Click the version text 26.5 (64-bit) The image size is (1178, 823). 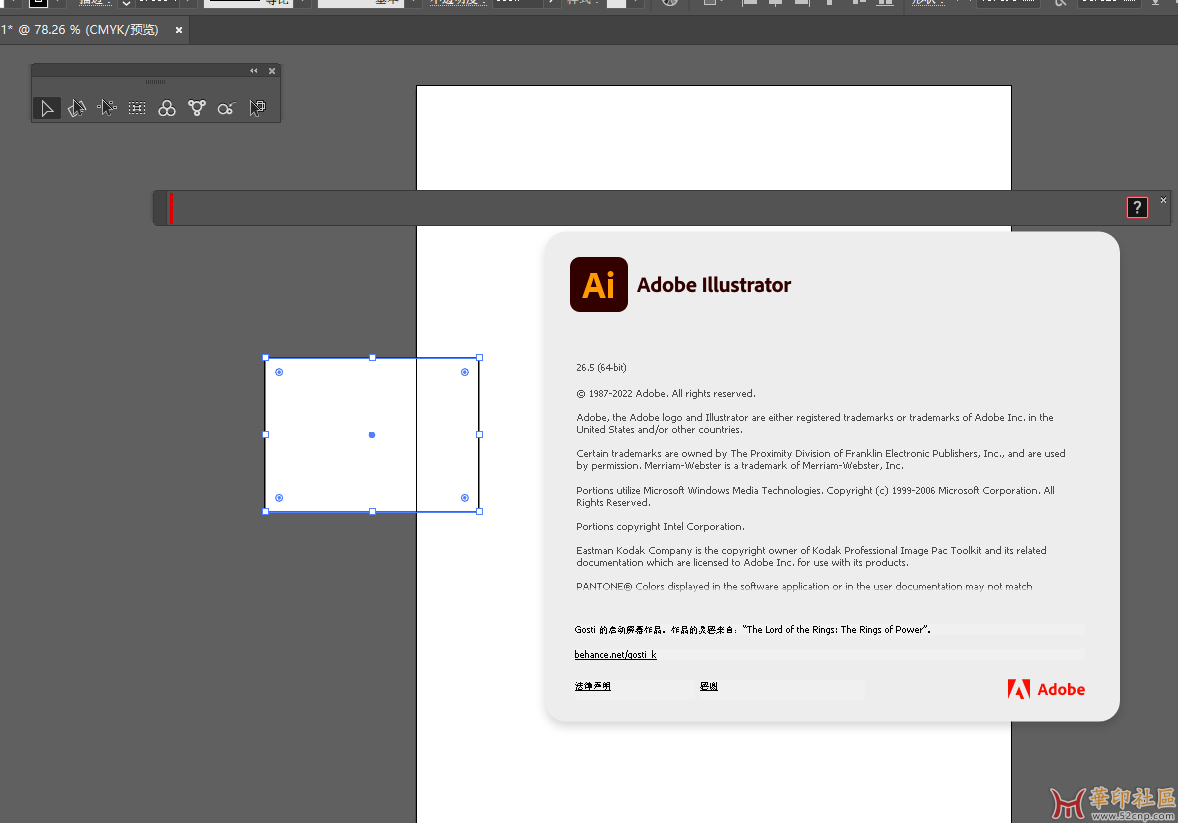pos(601,368)
